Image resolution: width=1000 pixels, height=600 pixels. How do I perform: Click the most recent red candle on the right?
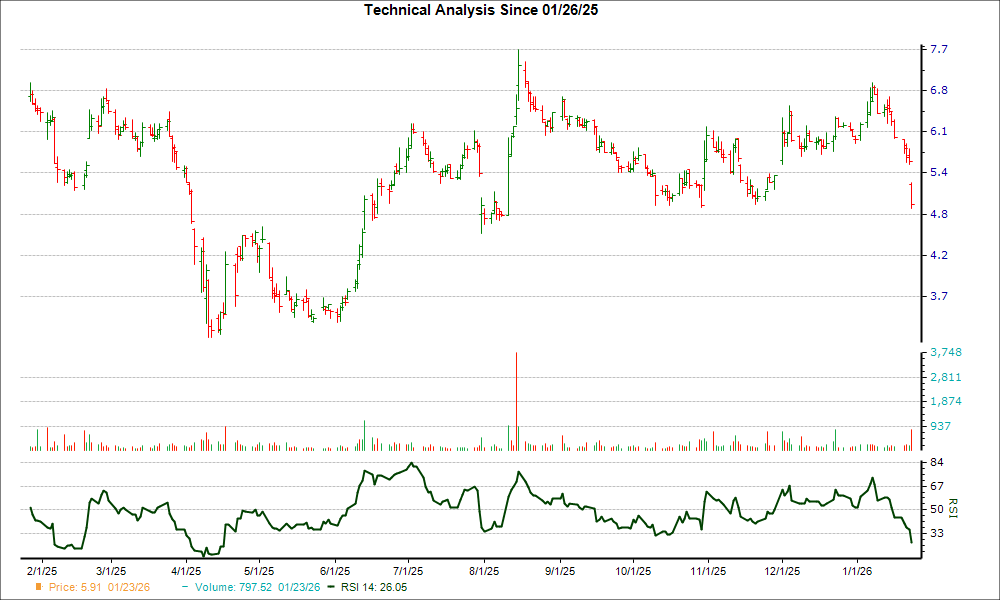pos(913,195)
